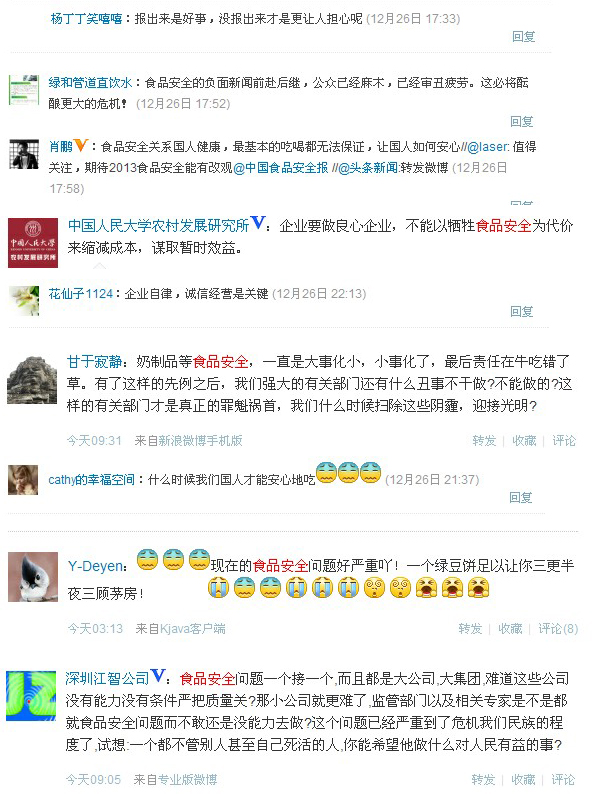The width and height of the screenshot is (596, 794).
Task: Reply to 杨丁丁笑嘻嘻's comment
Action: point(524,36)
